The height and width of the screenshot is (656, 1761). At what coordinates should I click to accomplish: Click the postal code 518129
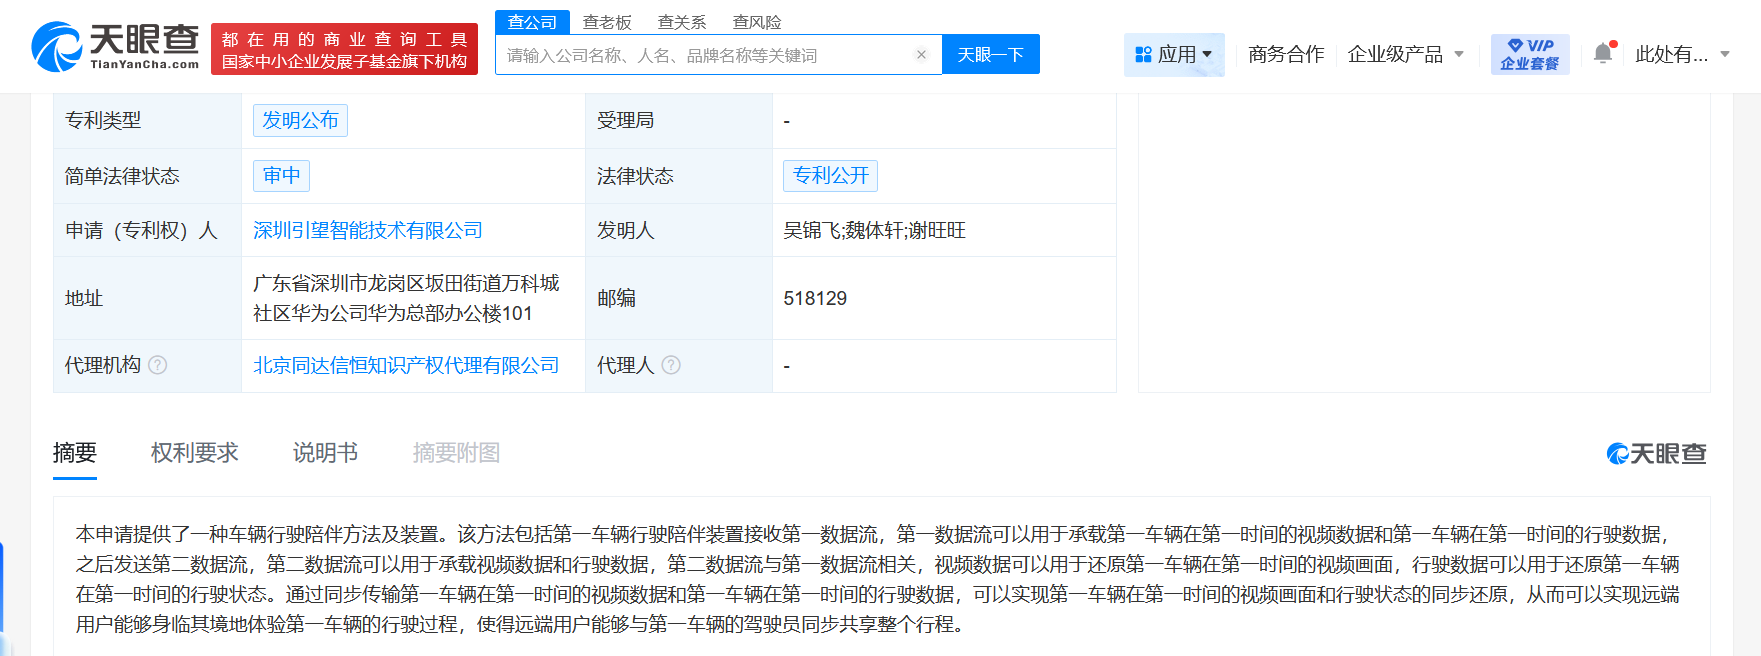[815, 298]
